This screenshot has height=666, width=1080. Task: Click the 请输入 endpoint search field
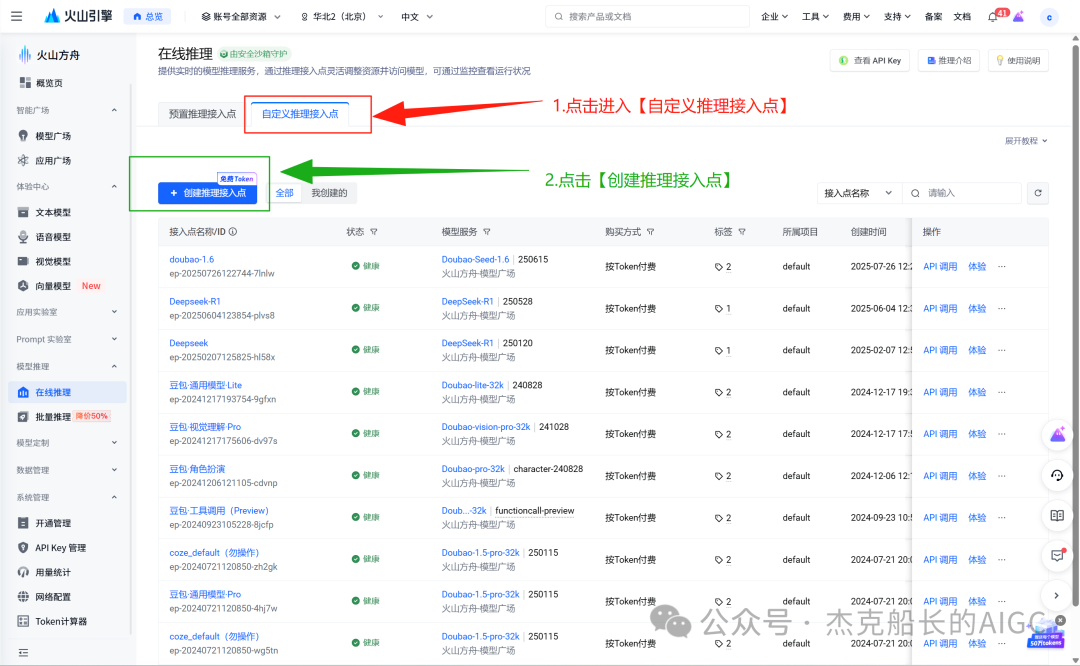962,193
